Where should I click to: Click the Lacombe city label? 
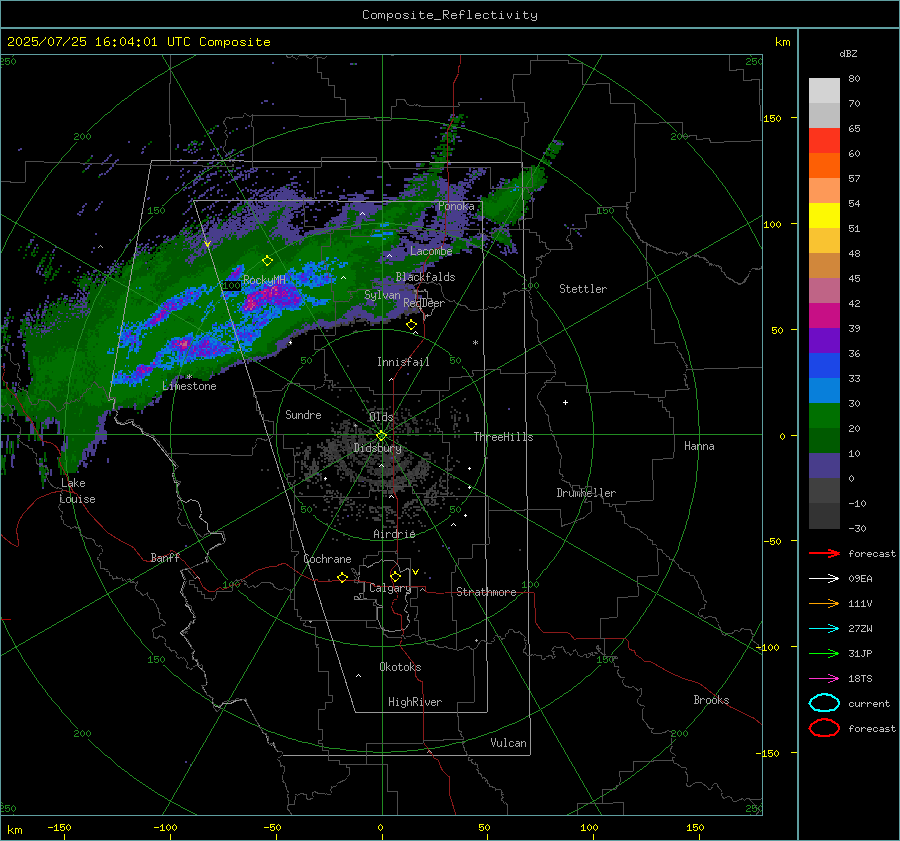point(431,251)
